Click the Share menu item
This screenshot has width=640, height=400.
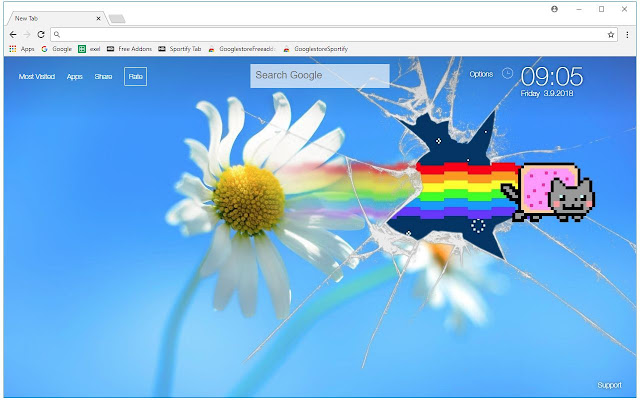coord(103,76)
